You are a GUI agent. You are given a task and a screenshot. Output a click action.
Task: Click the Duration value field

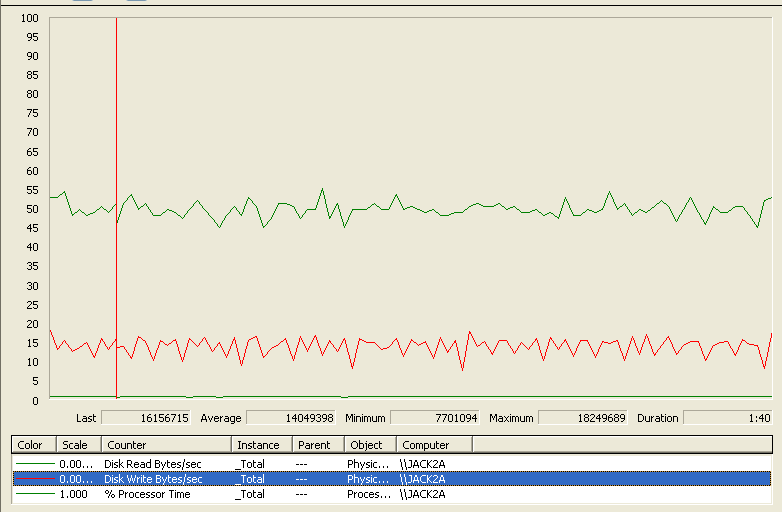coord(727,418)
